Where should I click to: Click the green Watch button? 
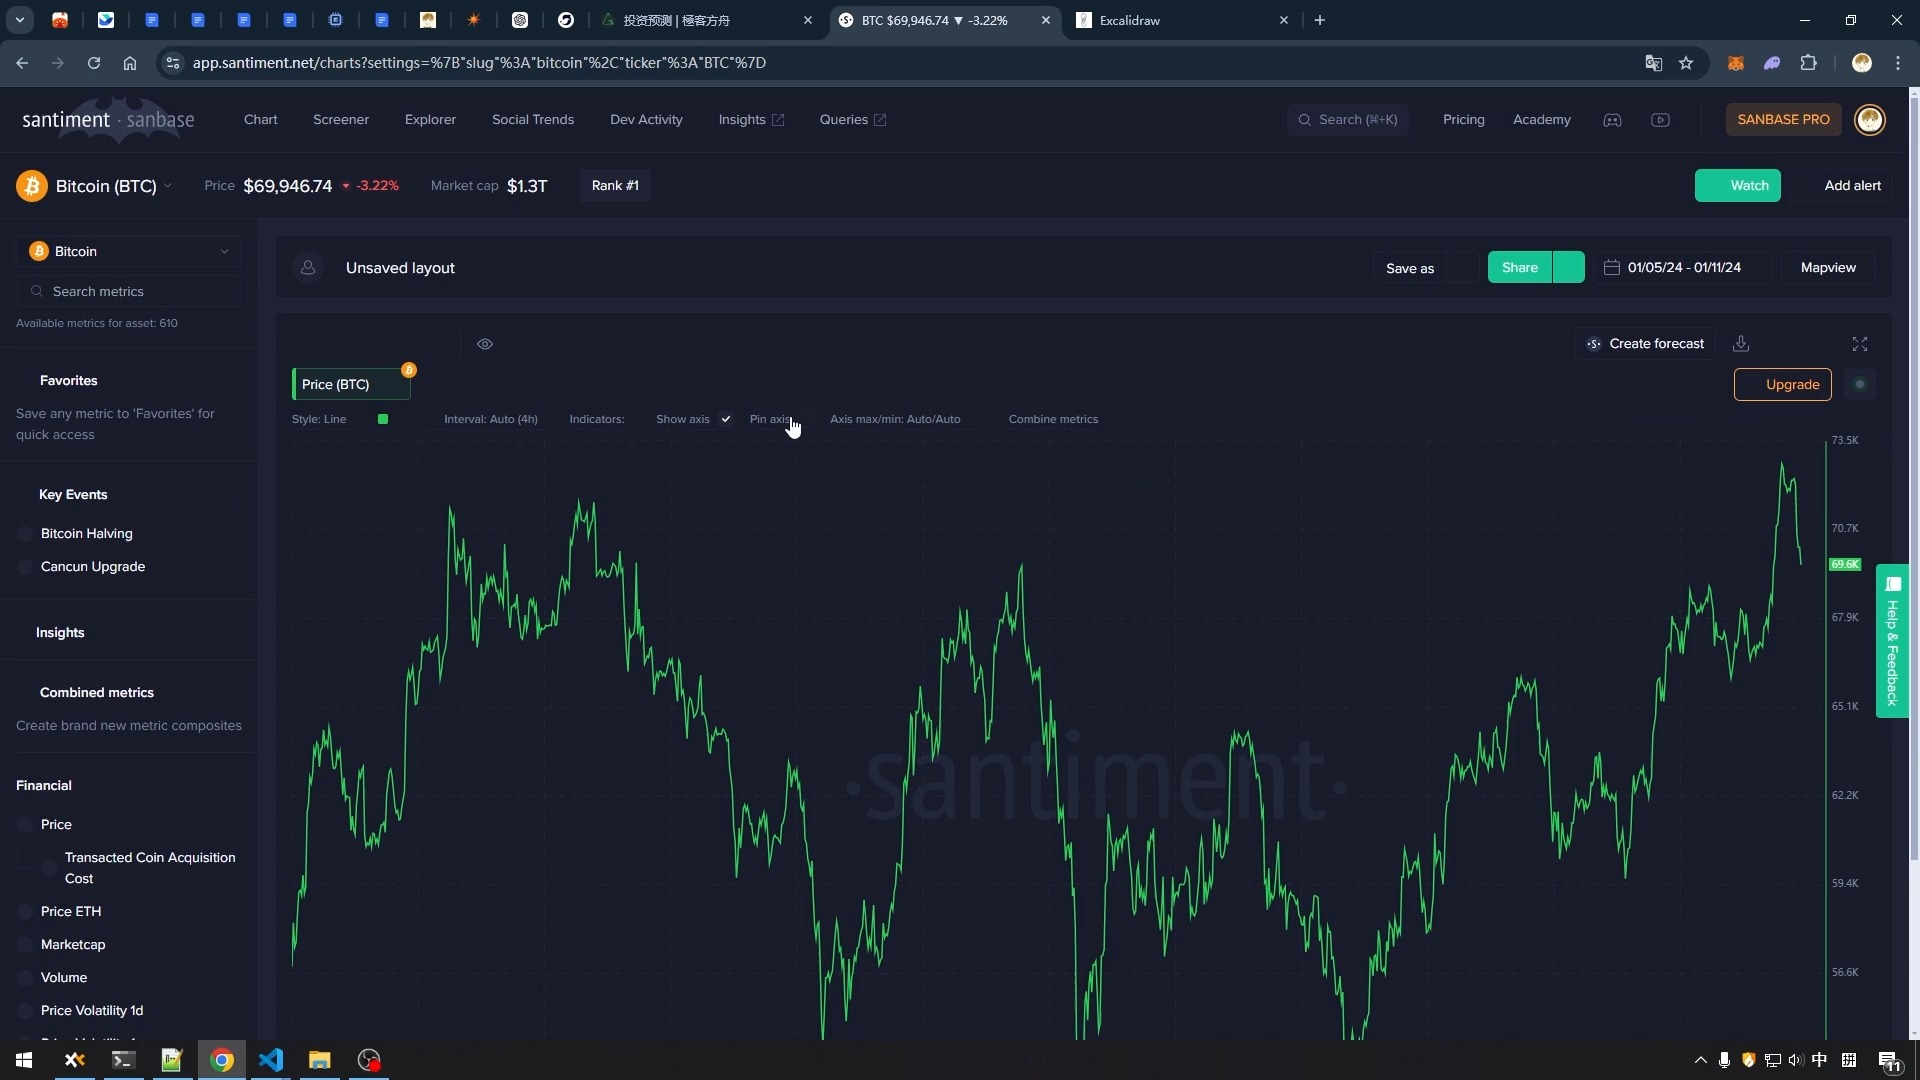(1738, 186)
